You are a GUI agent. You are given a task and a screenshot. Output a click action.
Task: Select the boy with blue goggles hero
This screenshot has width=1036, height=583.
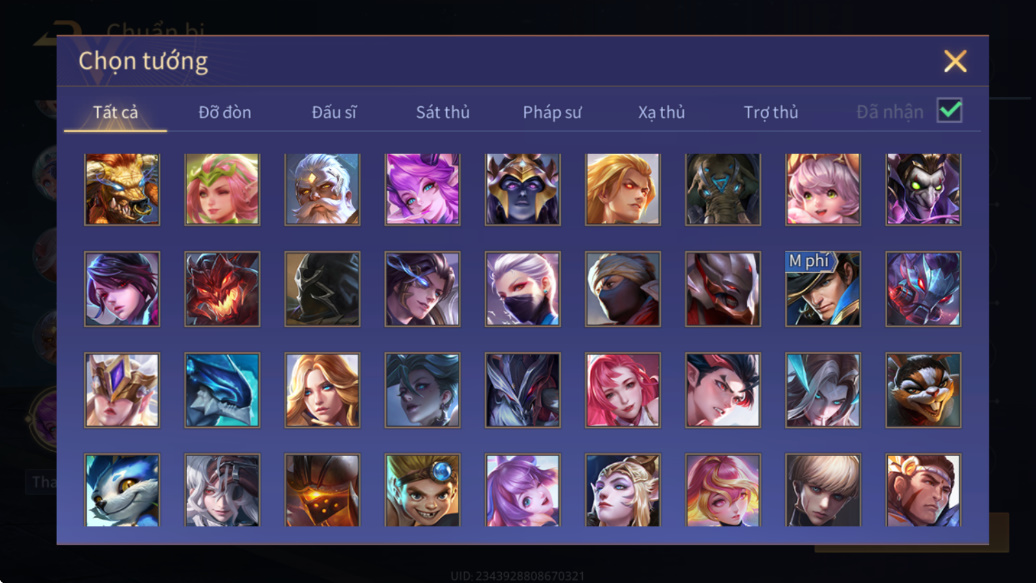click(422, 490)
